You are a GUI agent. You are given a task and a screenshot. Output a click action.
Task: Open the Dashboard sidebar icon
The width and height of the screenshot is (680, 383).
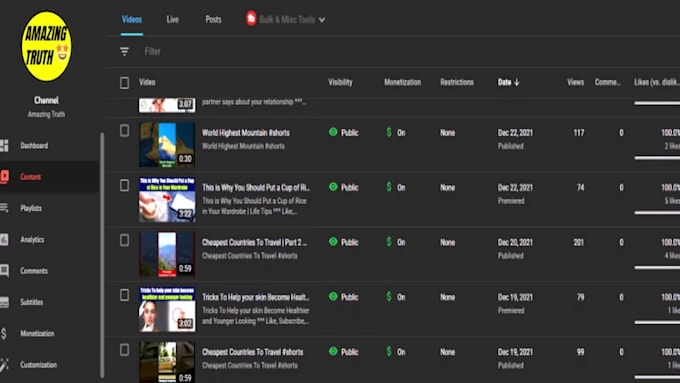[x=4, y=146]
